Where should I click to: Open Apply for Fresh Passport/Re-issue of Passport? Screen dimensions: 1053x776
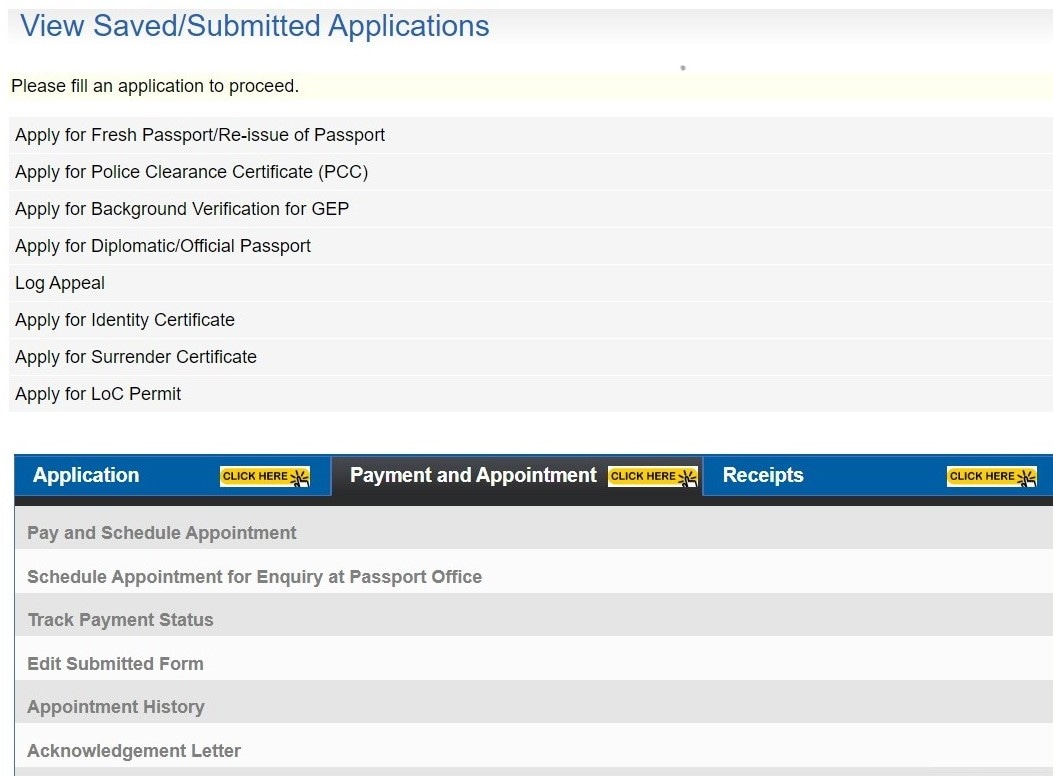point(200,135)
